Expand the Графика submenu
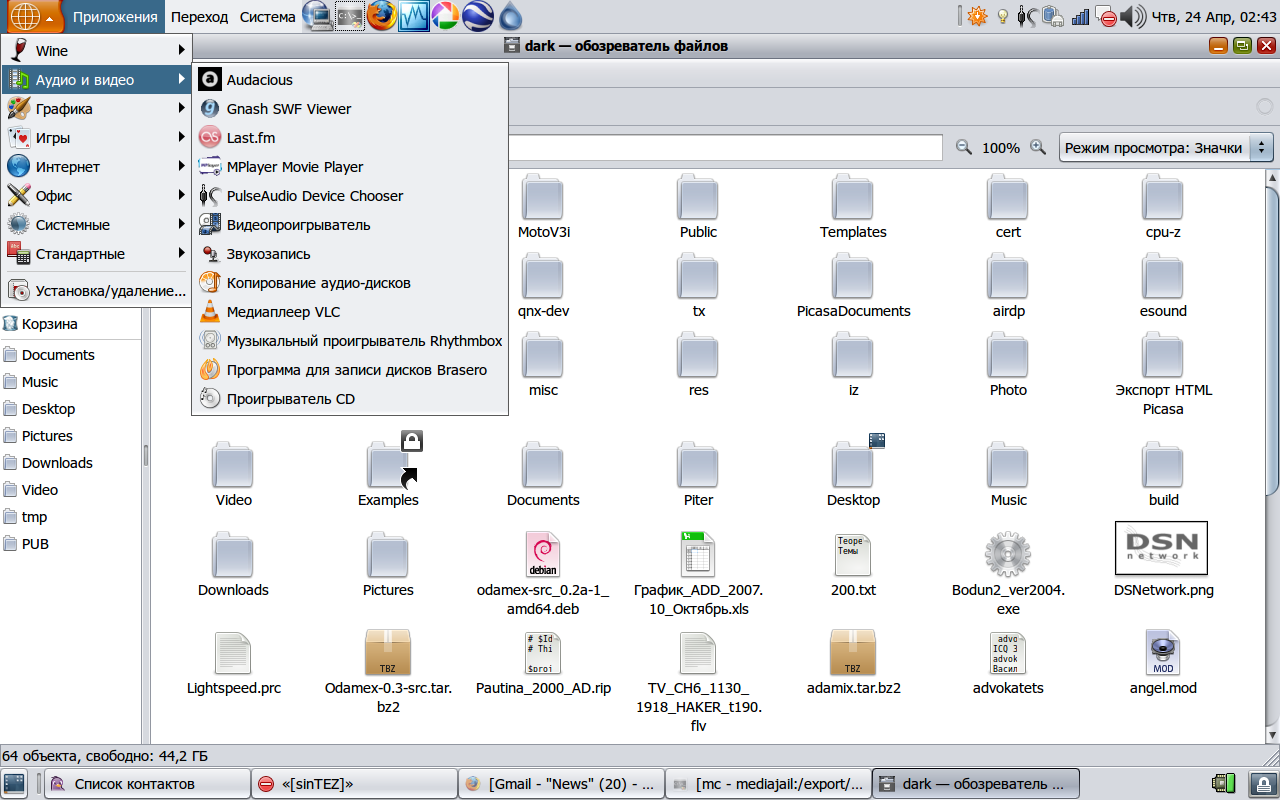The width and height of the screenshot is (1280, 800). pyautogui.click(x=96, y=109)
